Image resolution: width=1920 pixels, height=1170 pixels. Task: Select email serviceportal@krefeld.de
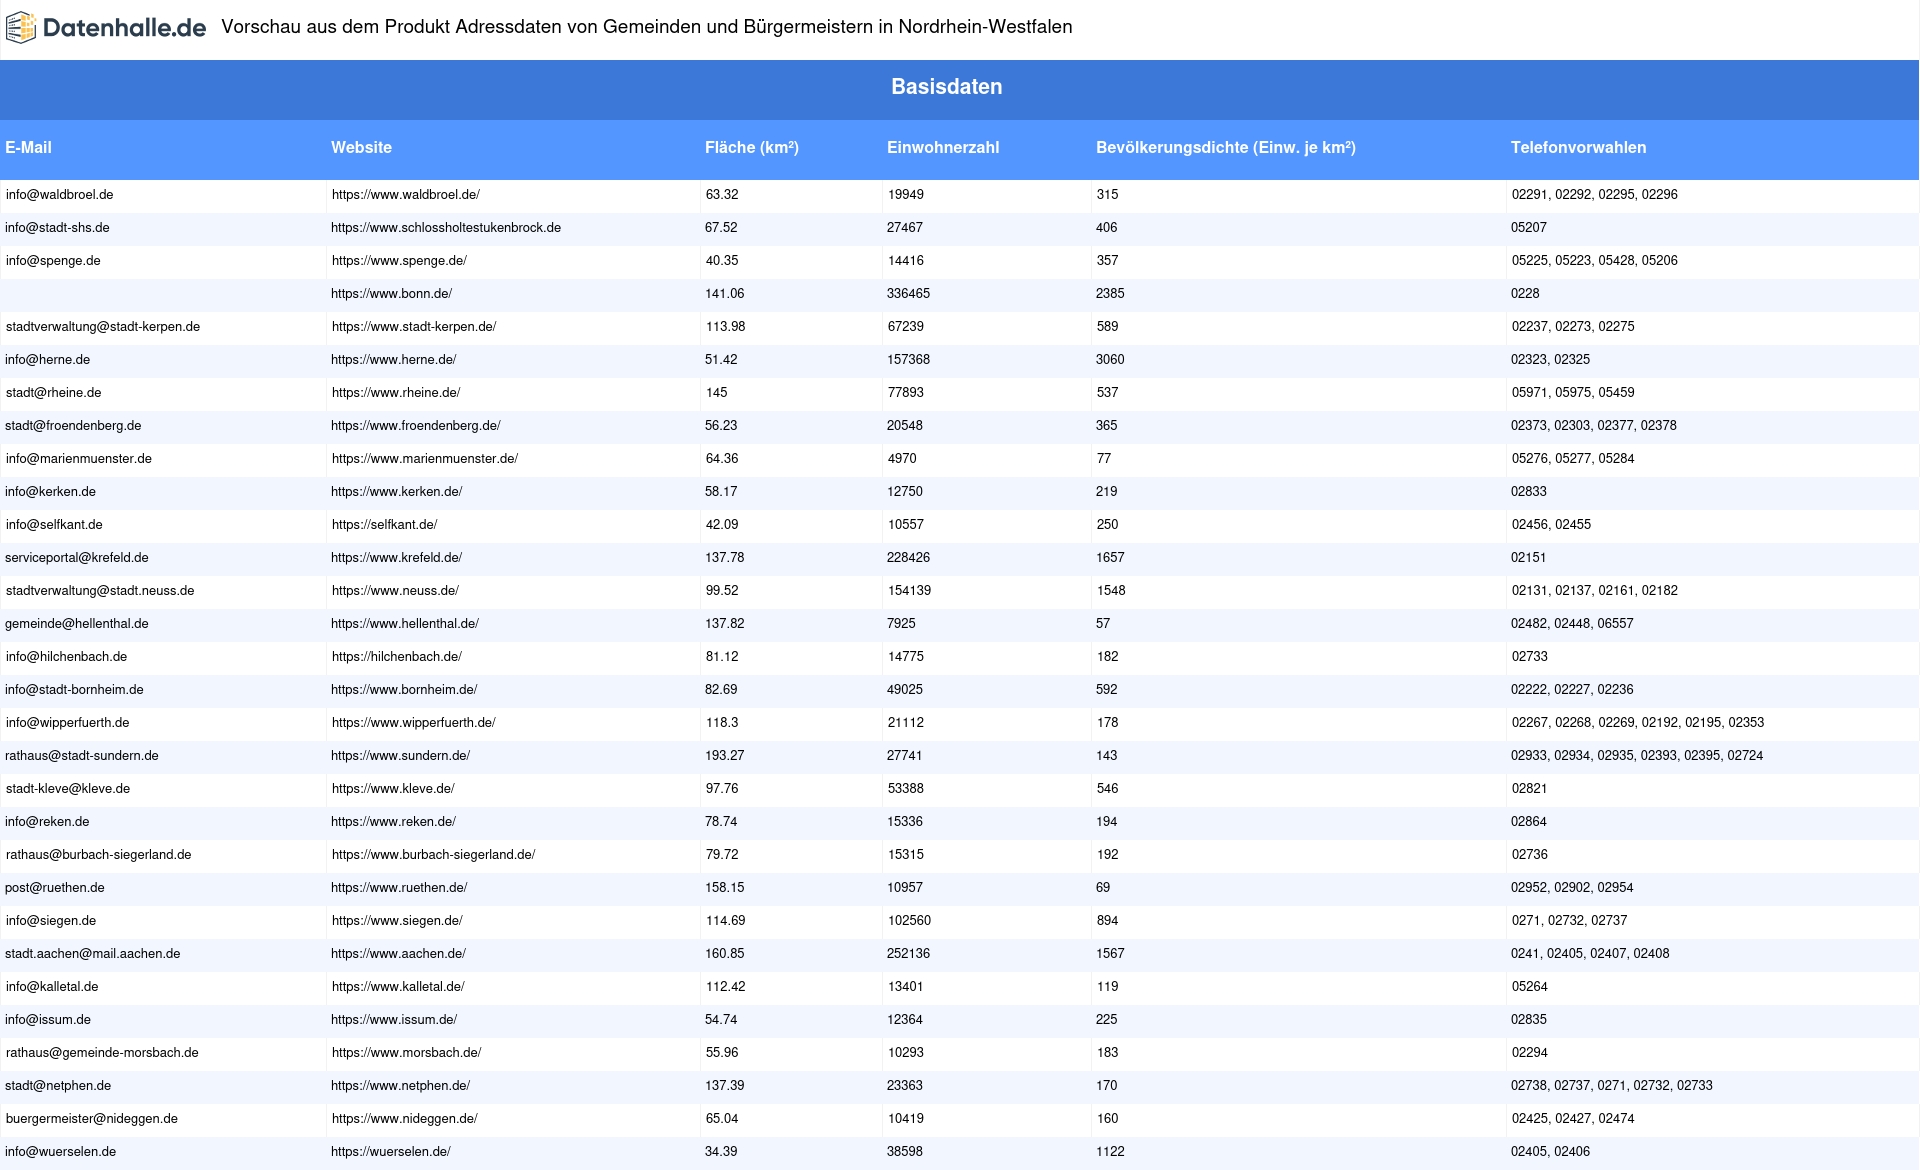[x=77, y=558]
